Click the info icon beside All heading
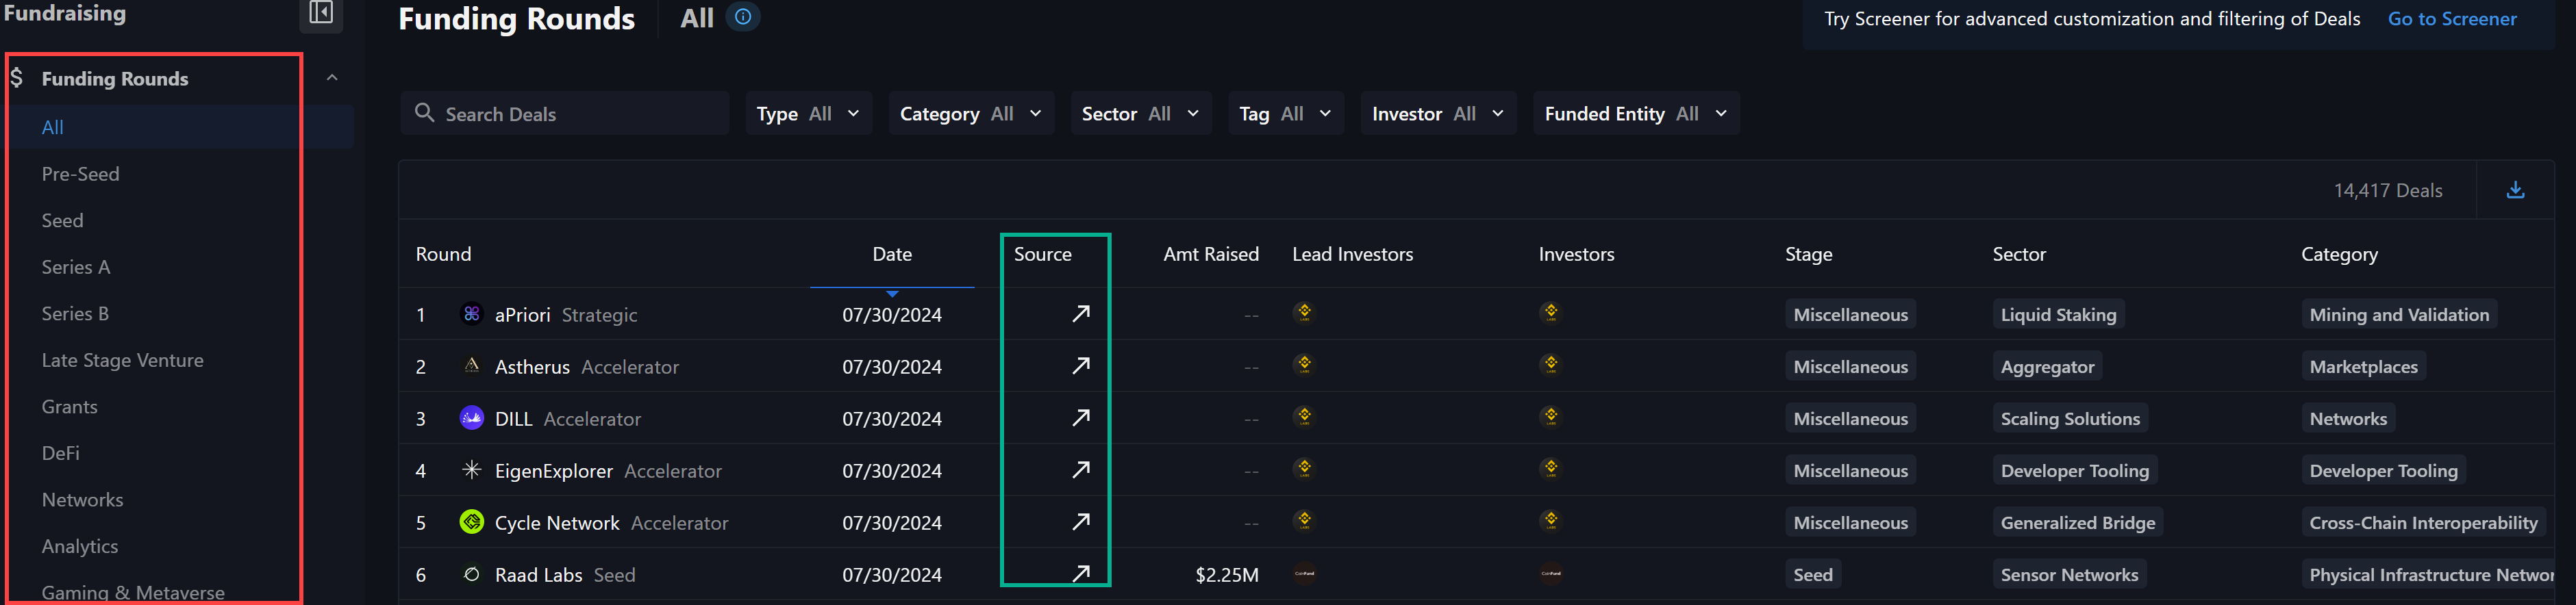2576x605 pixels. [743, 17]
